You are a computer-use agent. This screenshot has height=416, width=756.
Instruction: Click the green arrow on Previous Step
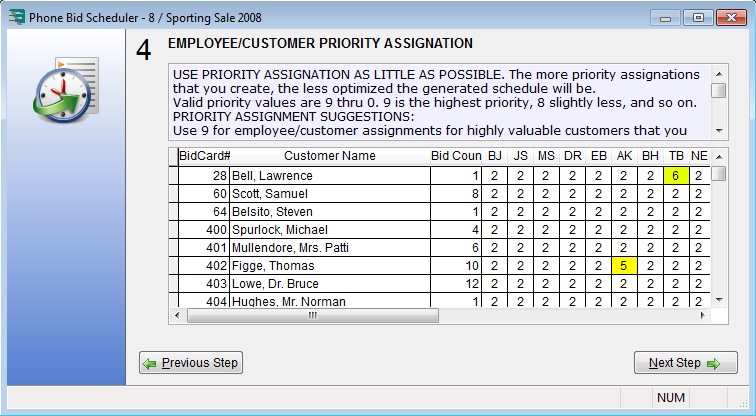pos(150,363)
